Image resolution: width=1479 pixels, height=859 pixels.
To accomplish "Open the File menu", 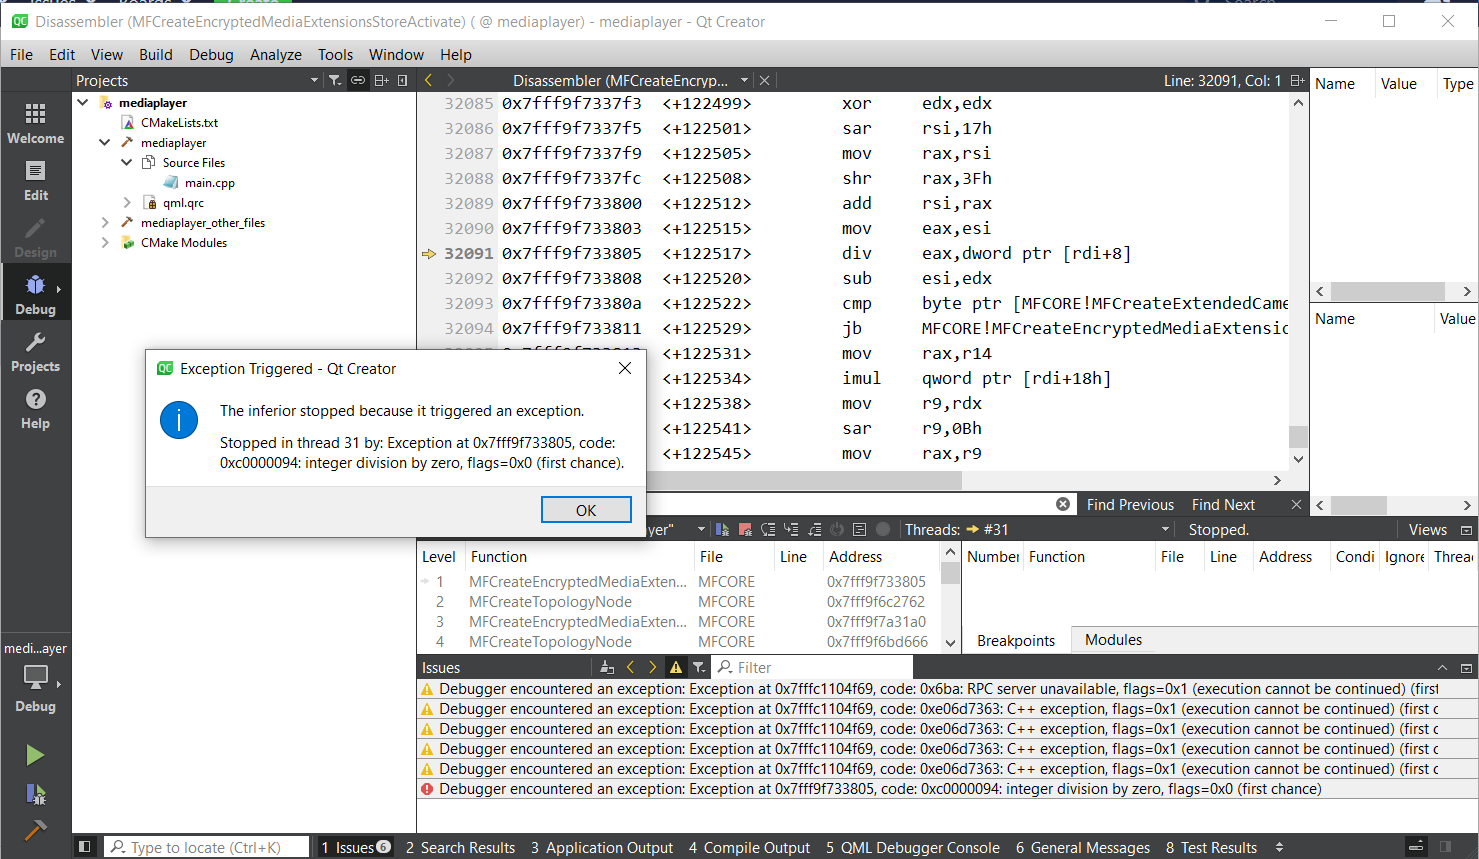I will [21, 54].
